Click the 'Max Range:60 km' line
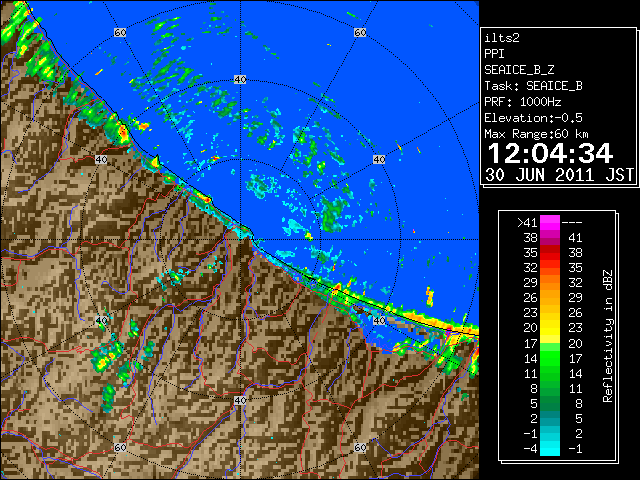This screenshot has height=480, width=640. pos(536,134)
